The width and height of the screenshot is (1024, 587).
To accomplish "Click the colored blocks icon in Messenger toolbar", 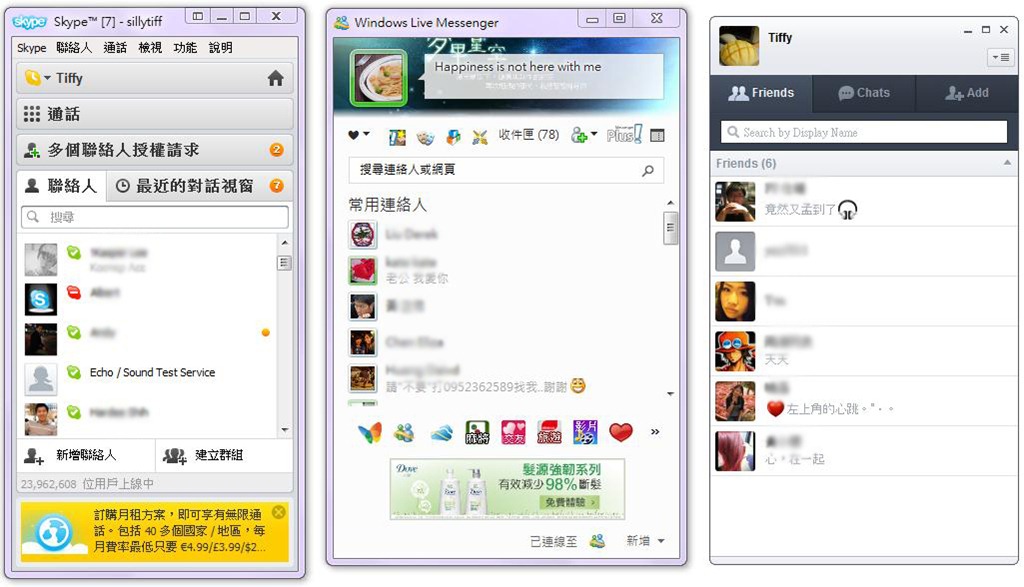I will point(453,136).
